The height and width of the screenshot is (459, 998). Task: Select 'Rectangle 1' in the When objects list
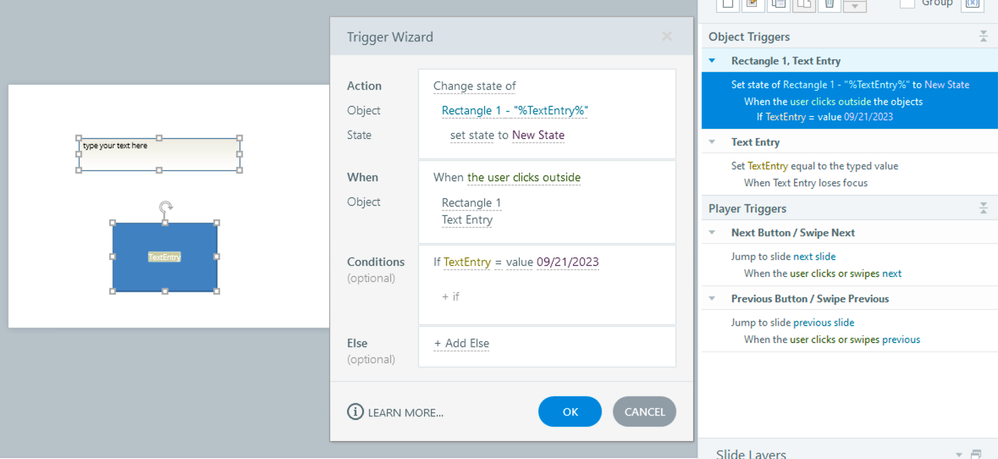pos(472,203)
